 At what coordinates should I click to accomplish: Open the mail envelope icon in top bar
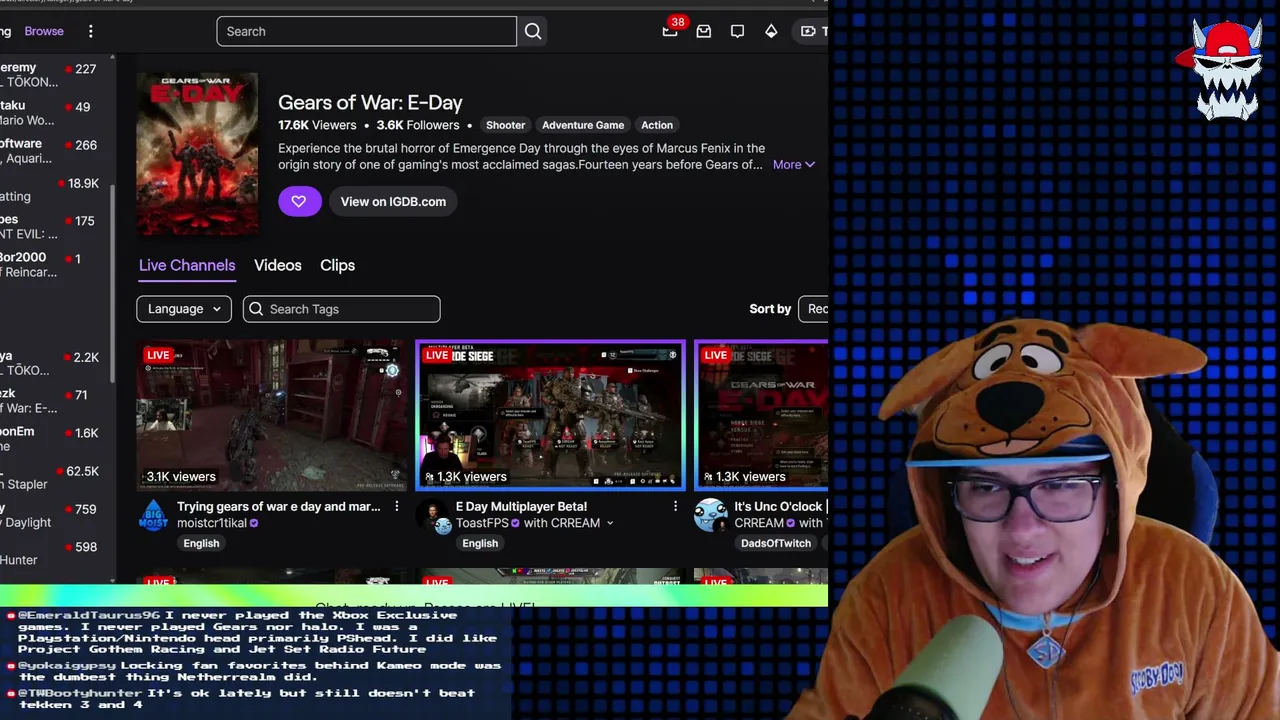704,31
